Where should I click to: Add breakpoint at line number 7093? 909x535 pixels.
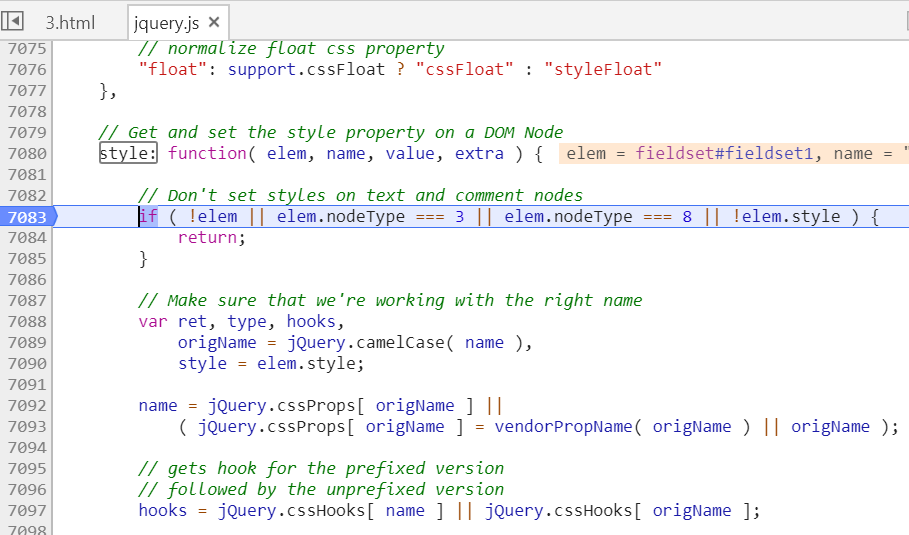[27, 427]
